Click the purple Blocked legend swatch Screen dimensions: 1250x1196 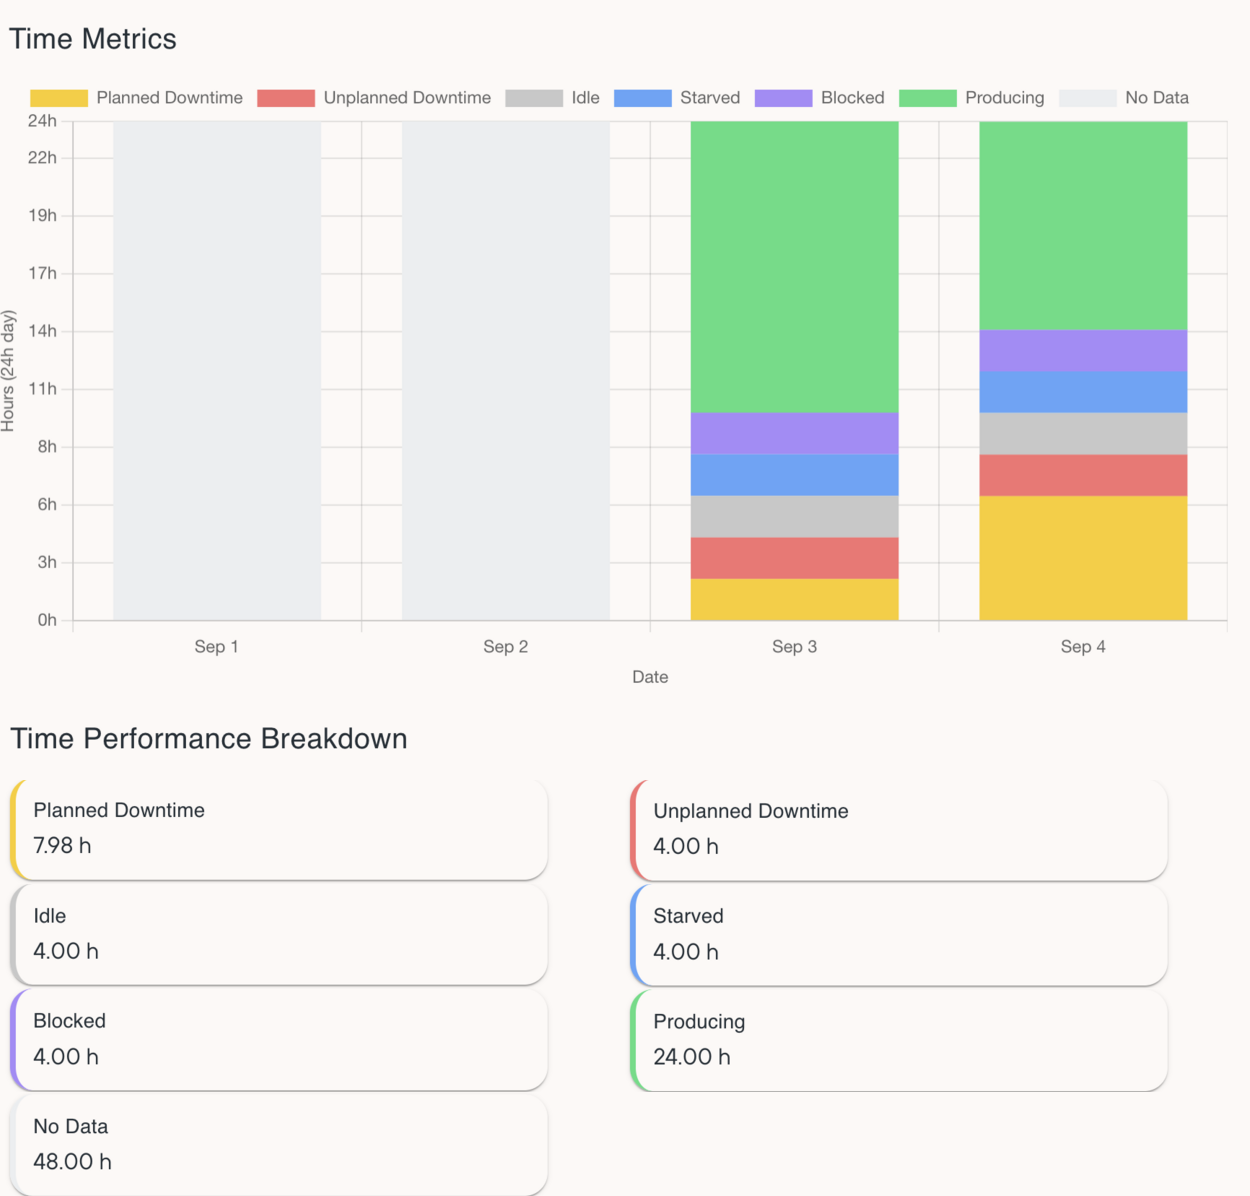click(x=783, y=98)
